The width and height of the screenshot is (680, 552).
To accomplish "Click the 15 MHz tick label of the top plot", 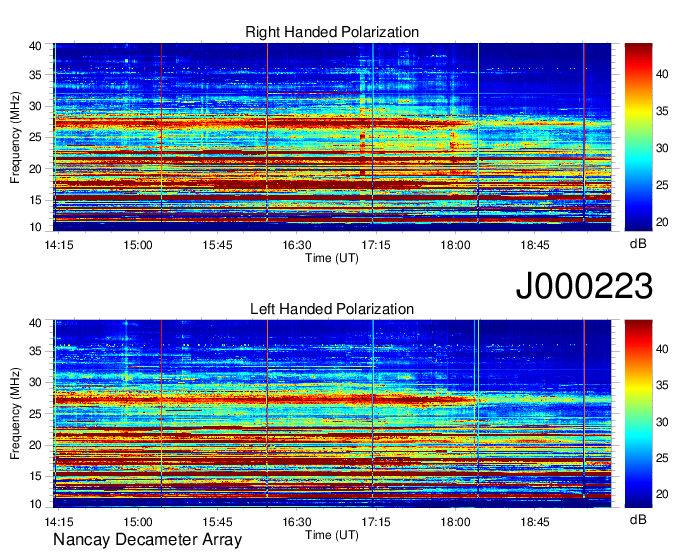I will tap(36, 200).
